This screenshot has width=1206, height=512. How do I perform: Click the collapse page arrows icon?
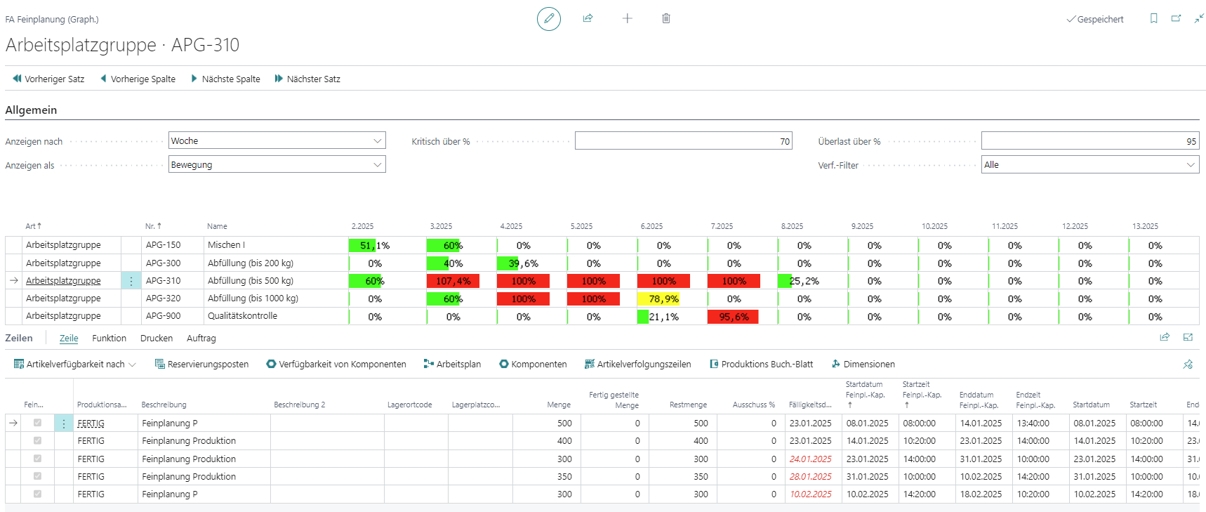click(x=1198, y=18)
